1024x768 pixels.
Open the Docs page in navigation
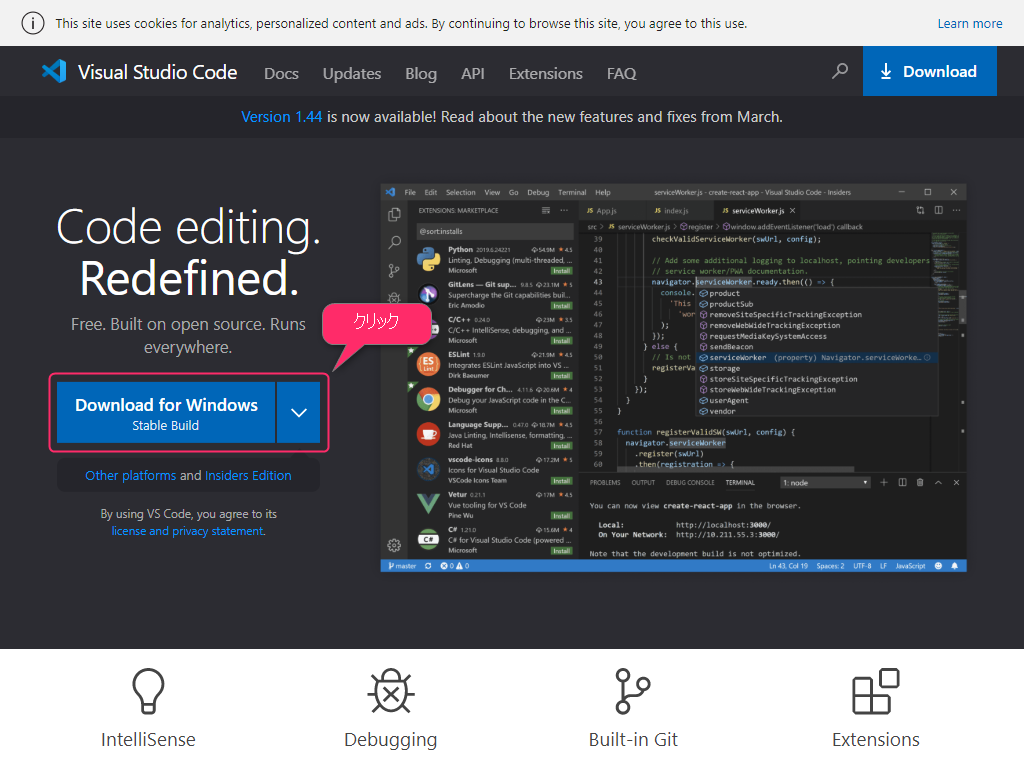click(x=281, y=73)
